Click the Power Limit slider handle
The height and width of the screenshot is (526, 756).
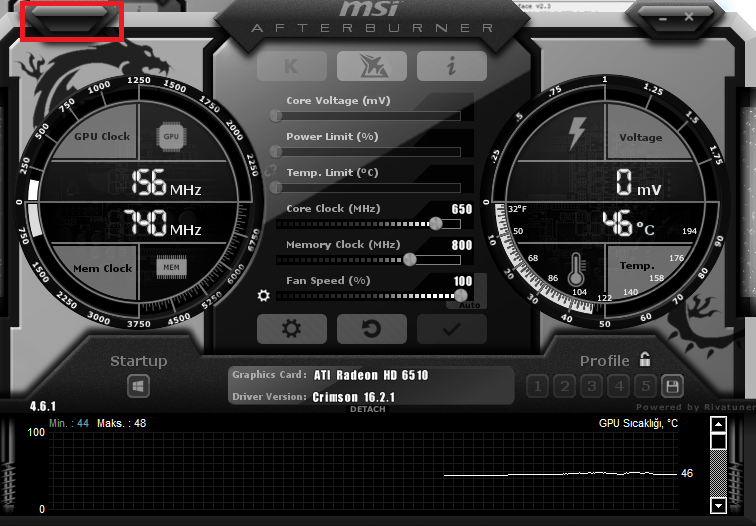276,152
